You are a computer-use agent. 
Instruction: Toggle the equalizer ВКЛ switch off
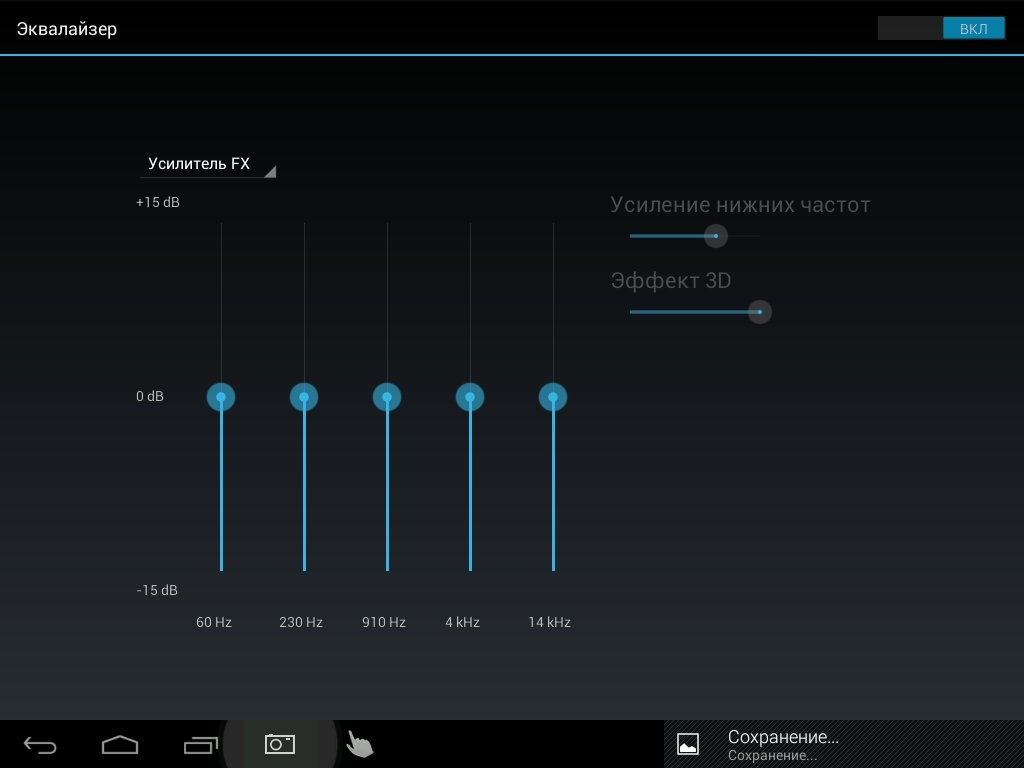(x=941, y=29)
